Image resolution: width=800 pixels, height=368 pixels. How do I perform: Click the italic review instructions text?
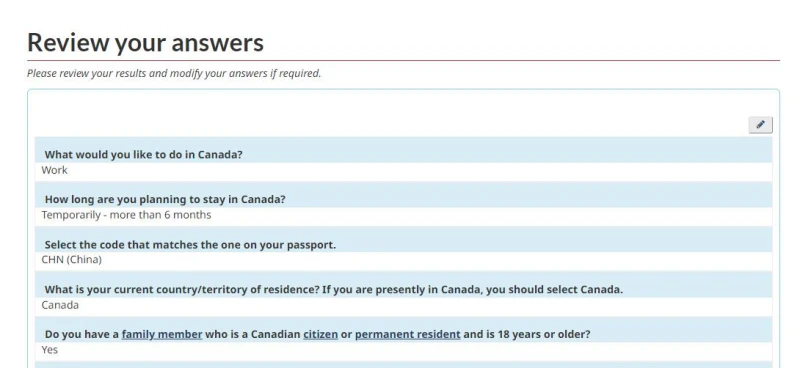click(x=174, y=73)
